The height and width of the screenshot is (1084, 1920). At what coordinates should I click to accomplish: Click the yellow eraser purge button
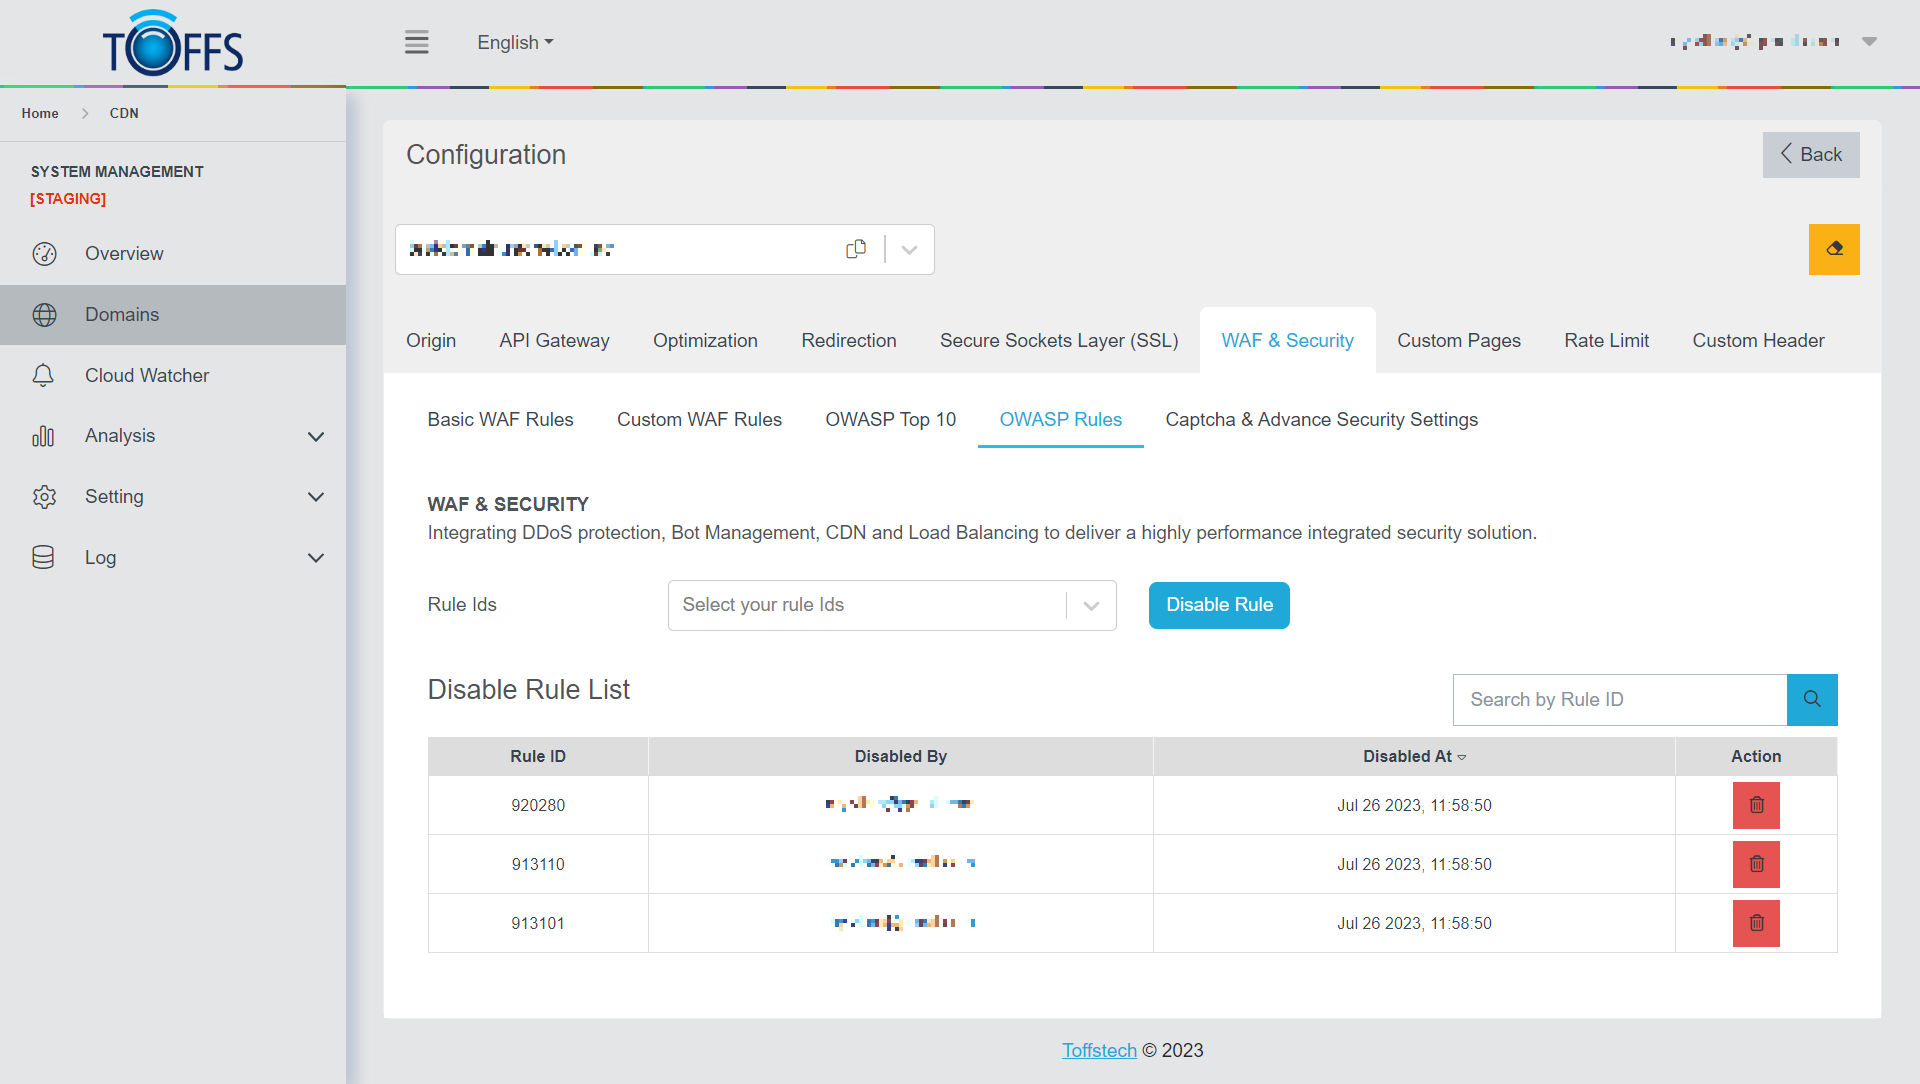pyautogui.click(x=1833, y=249)
